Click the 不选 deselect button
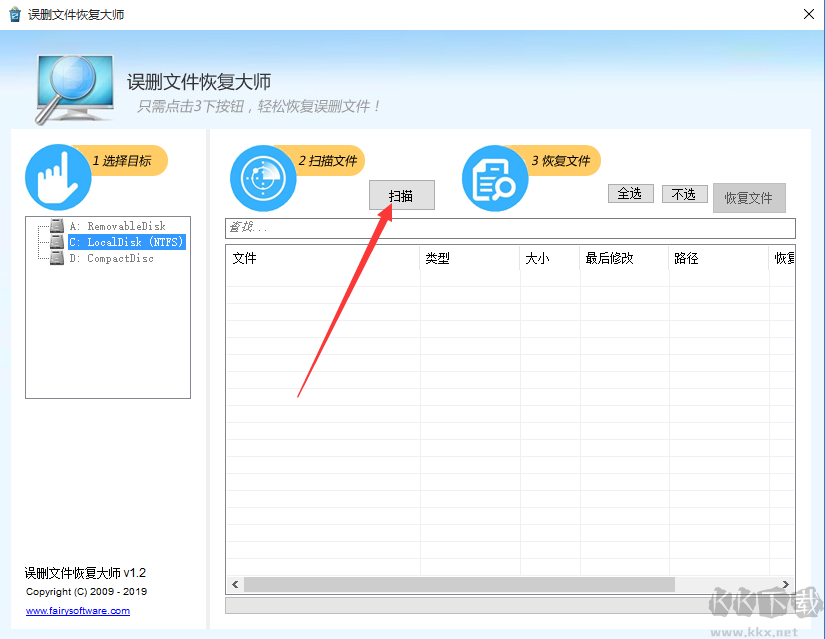The width and height of the screenshot is (825, 639). pos(684,193)
